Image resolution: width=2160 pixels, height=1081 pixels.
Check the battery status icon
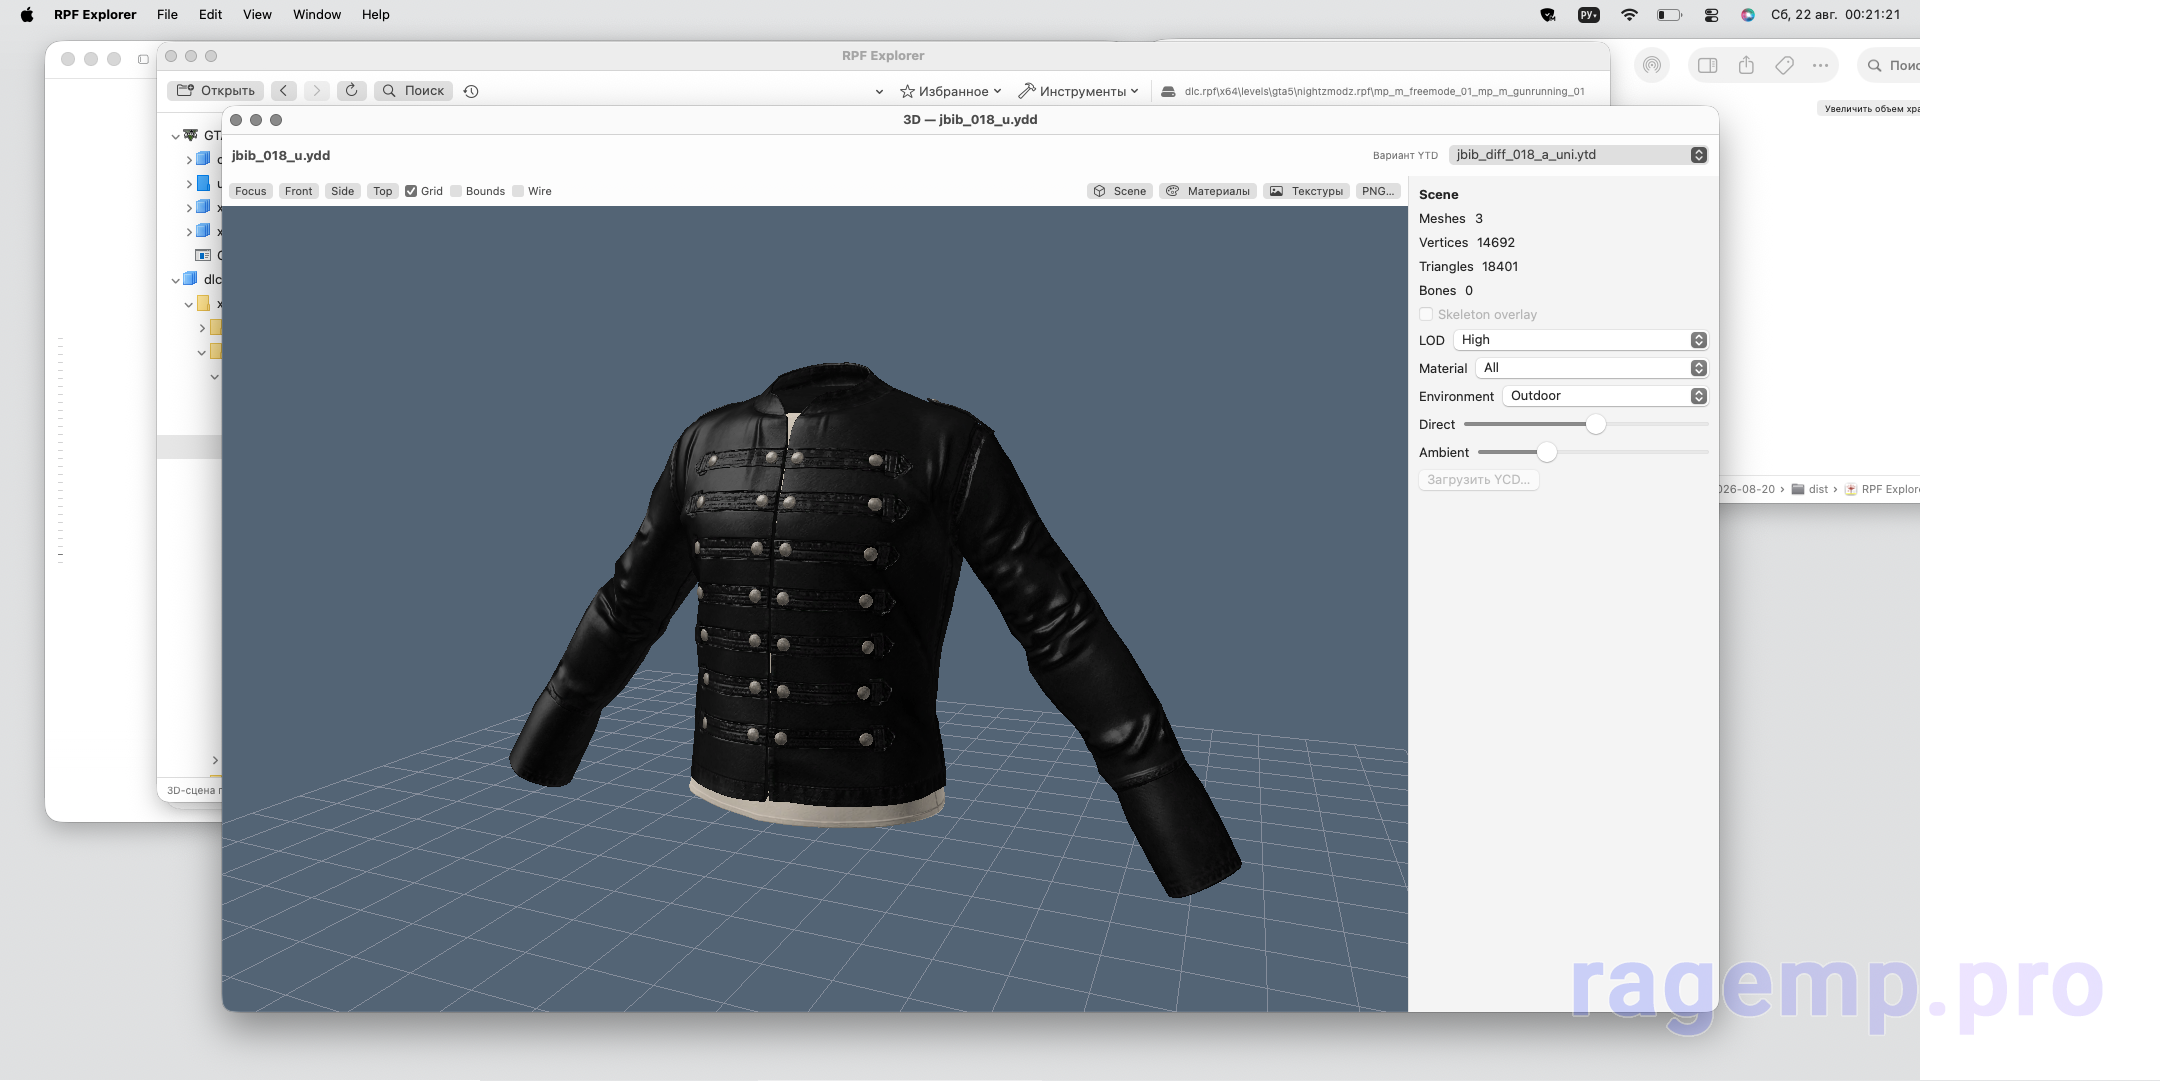[1670, 15]
